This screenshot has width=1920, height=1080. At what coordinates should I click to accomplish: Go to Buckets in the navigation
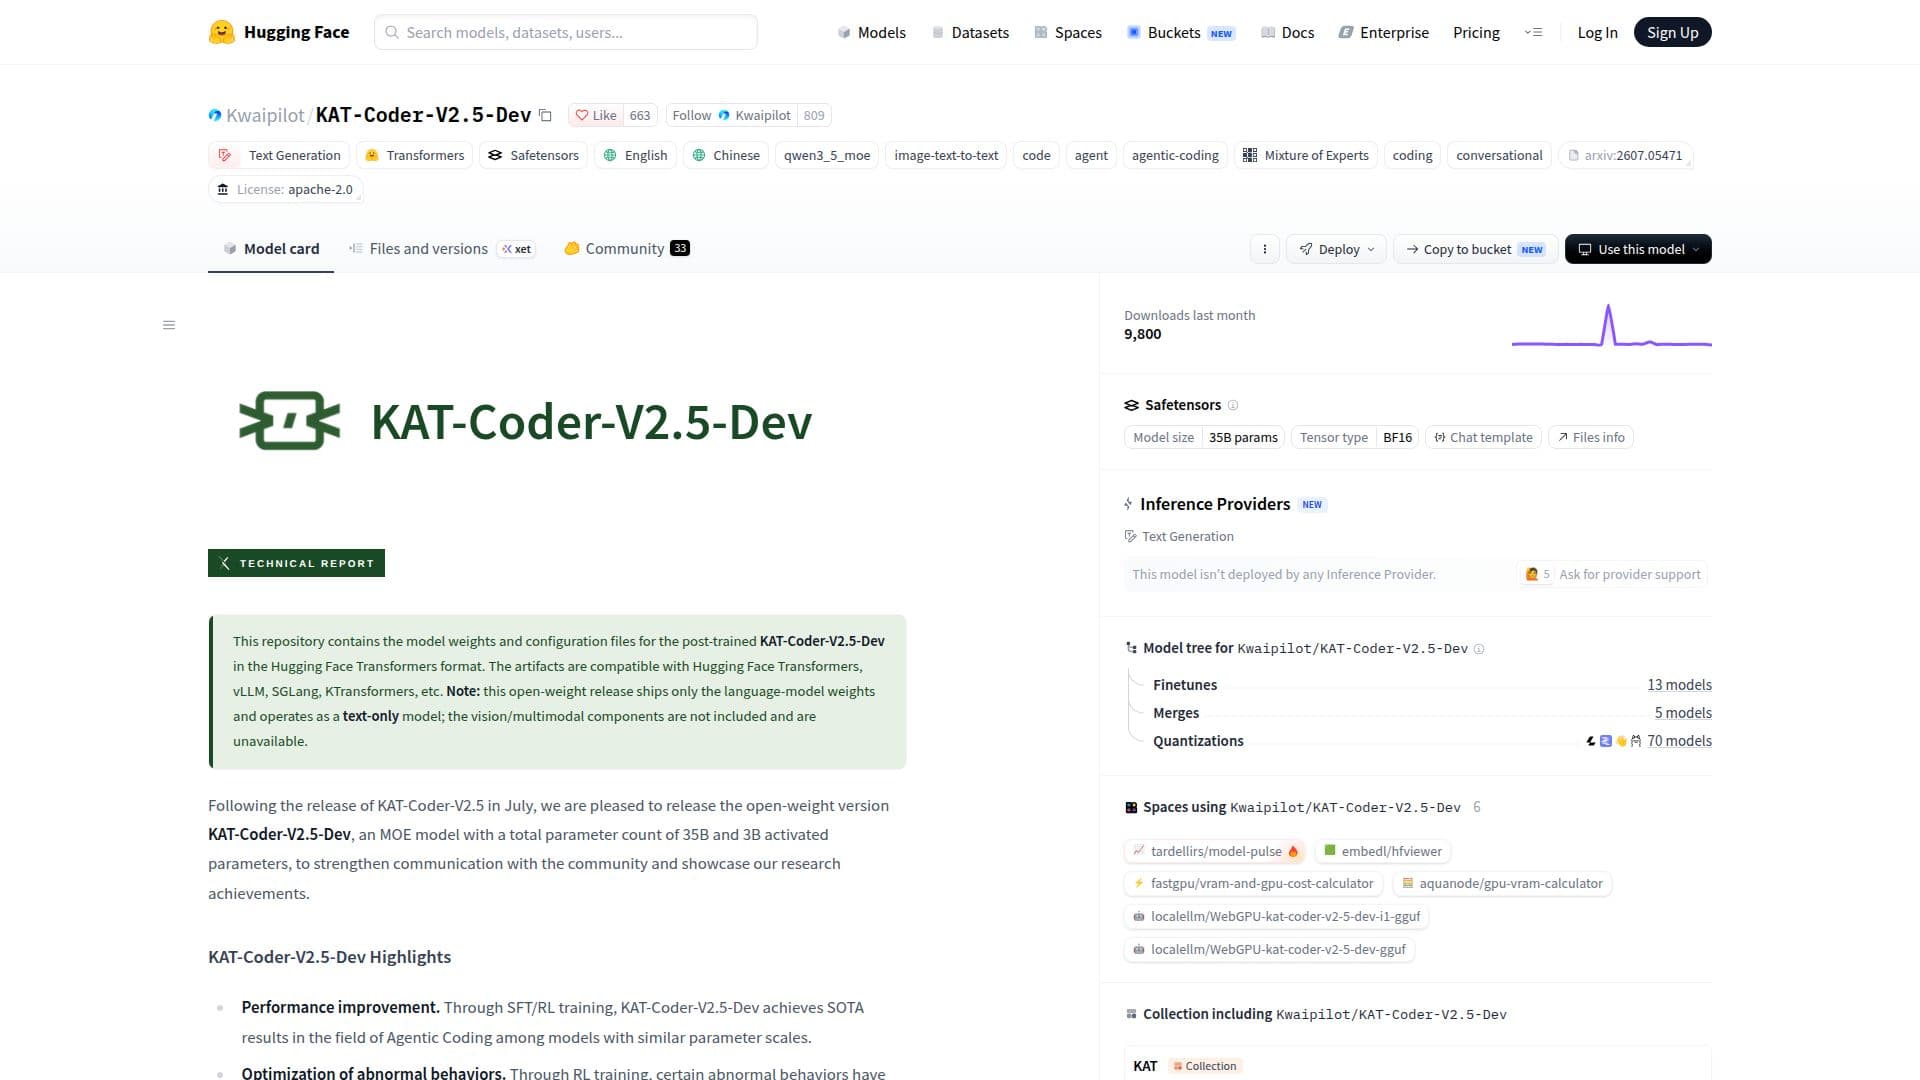pyautogui.click(x=1181, y=32)
